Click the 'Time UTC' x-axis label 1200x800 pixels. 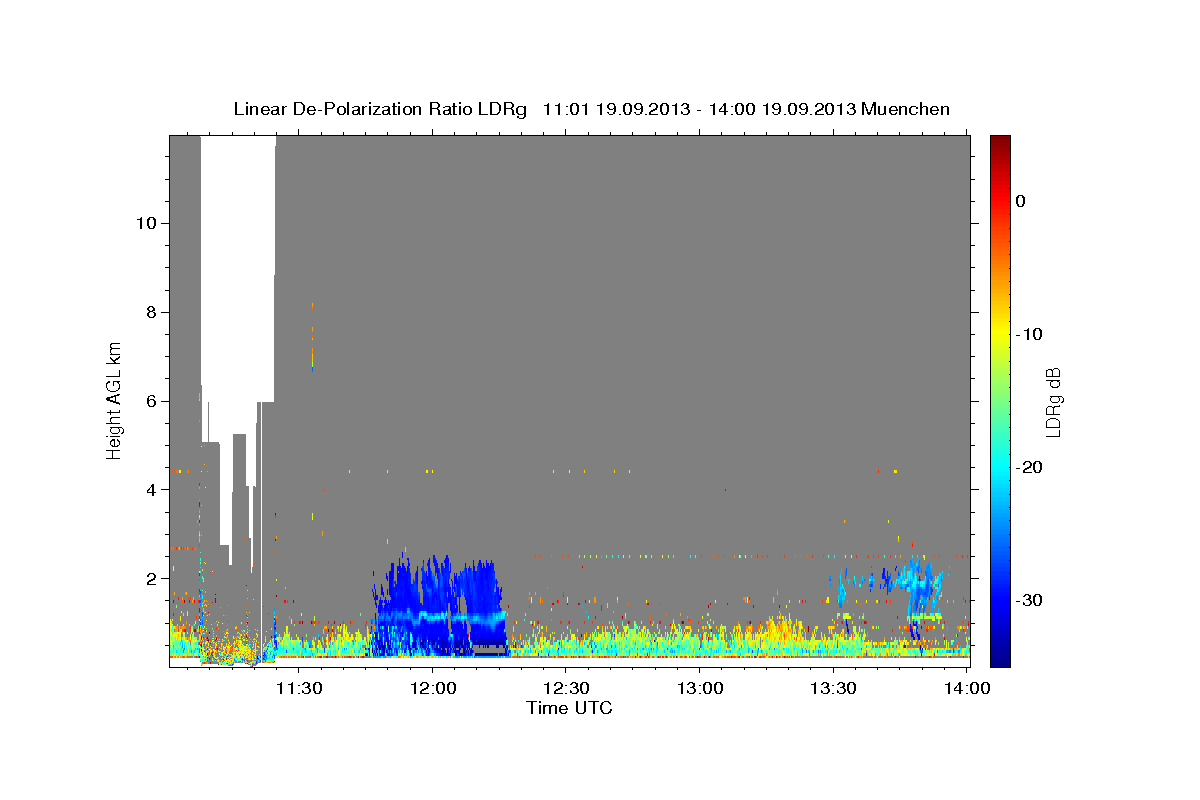(x=569, y=708)
